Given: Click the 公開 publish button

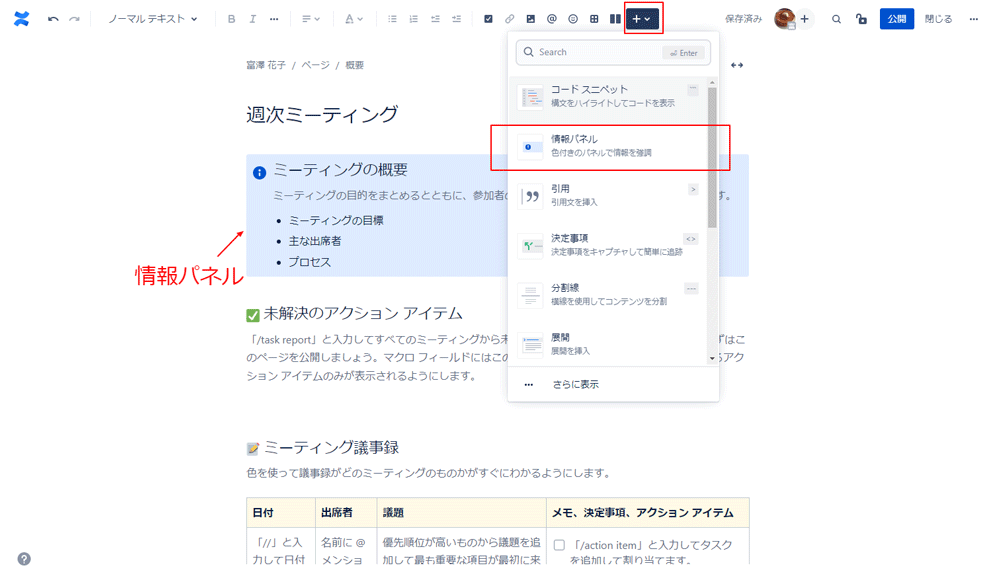Looking at the screenshot, I should 897,19.
